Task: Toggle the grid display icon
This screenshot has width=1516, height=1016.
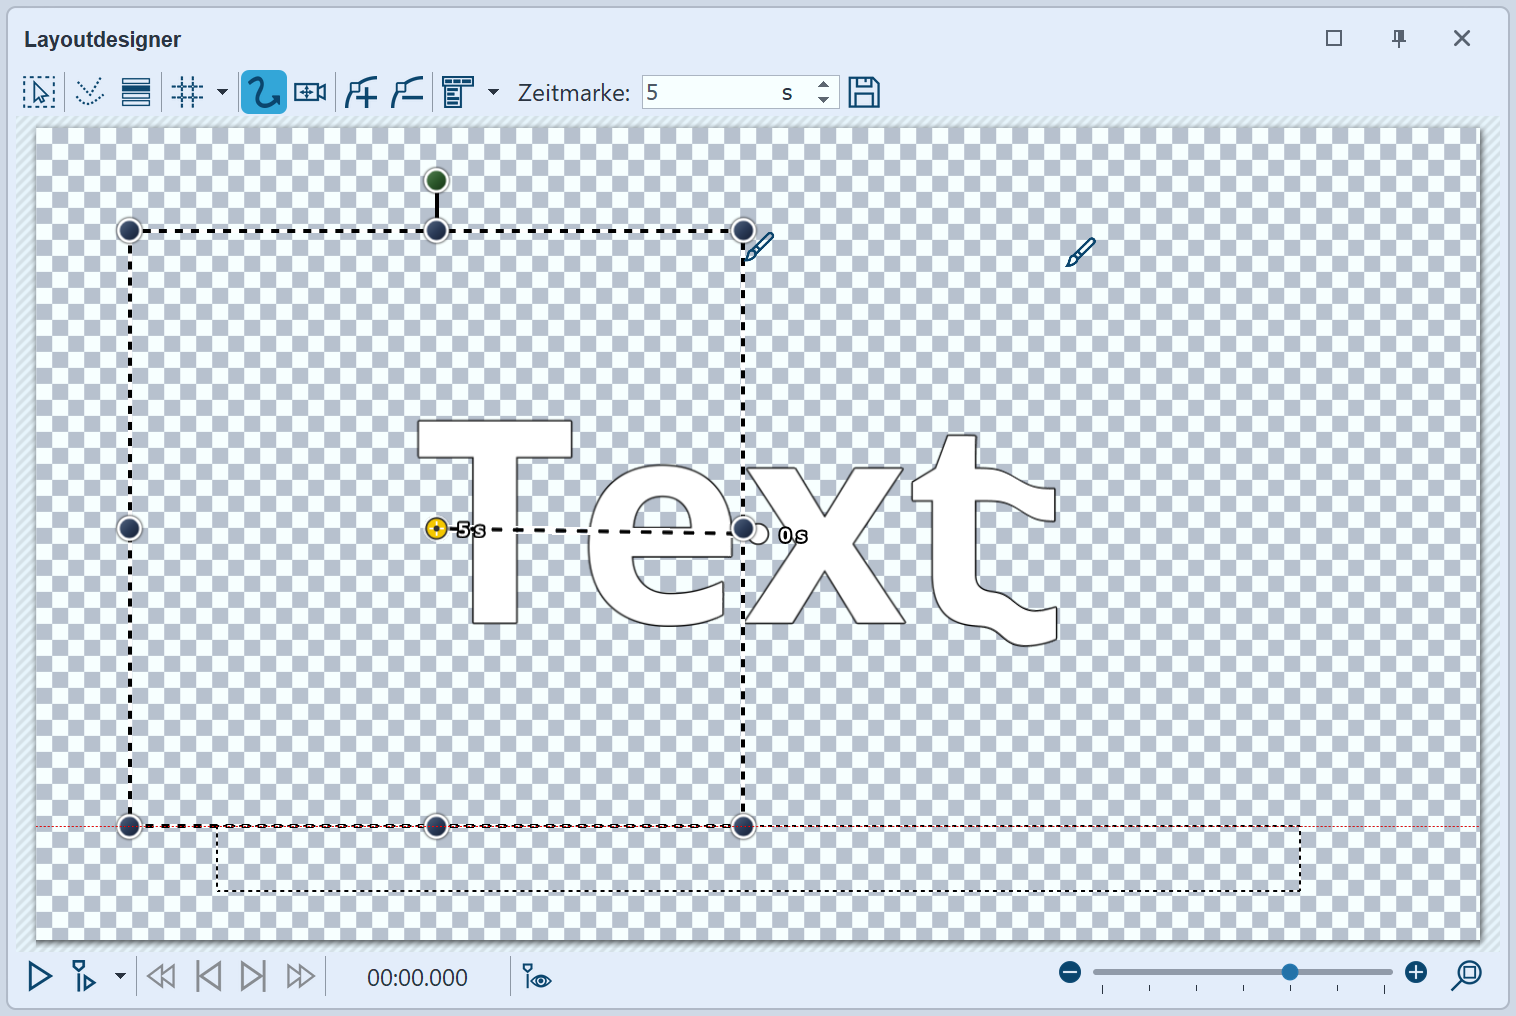Action: pos(187,93)
